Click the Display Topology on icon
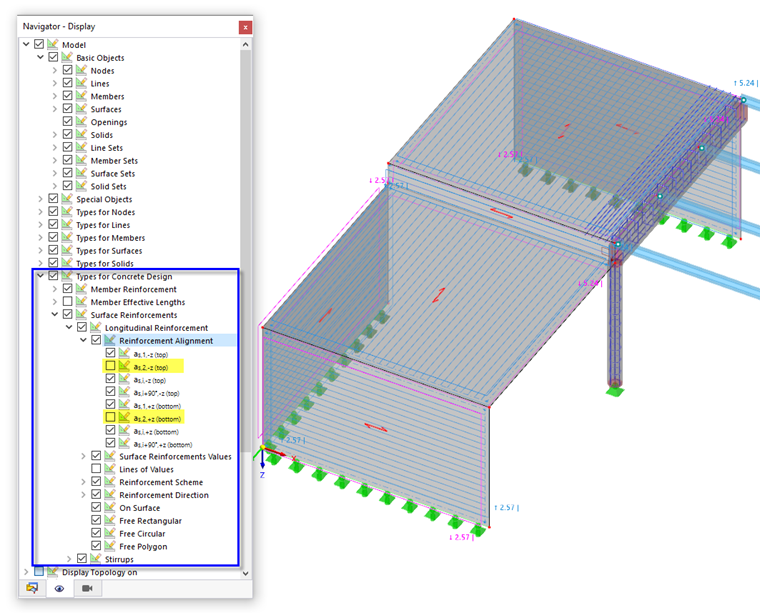 [x=53, y=572]
